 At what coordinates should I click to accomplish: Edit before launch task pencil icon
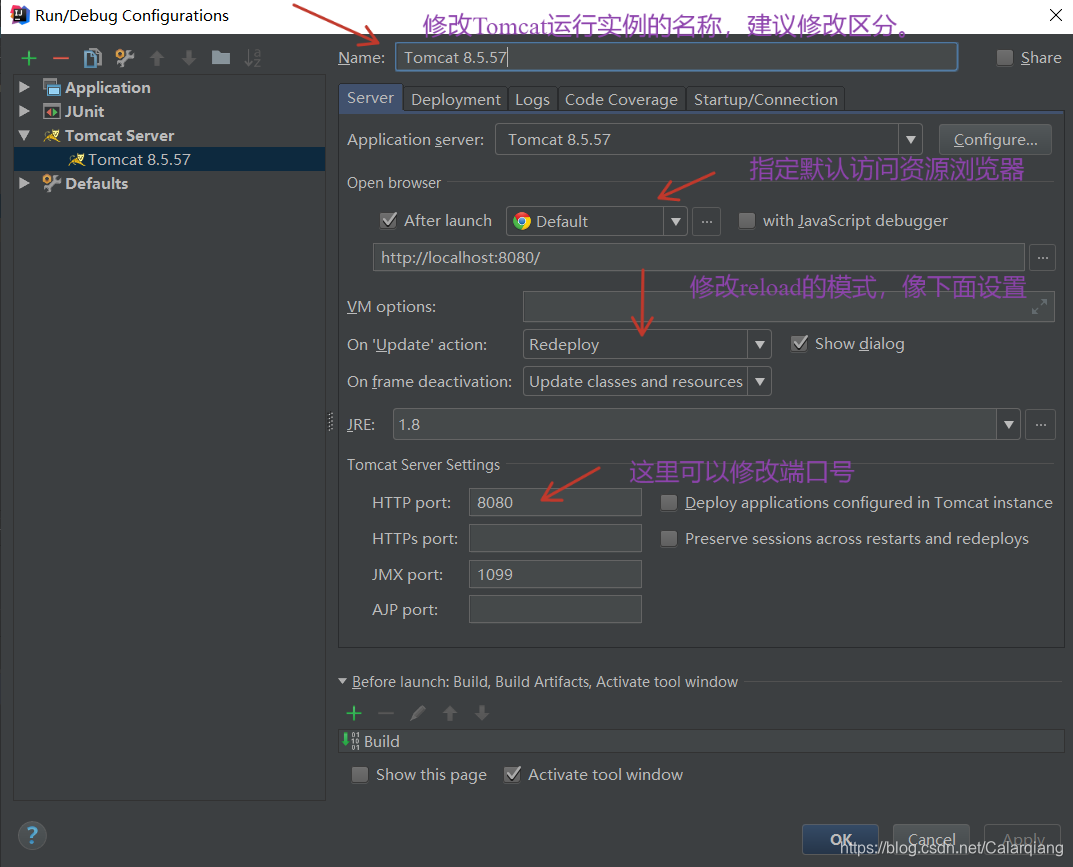tap(417, 713)
